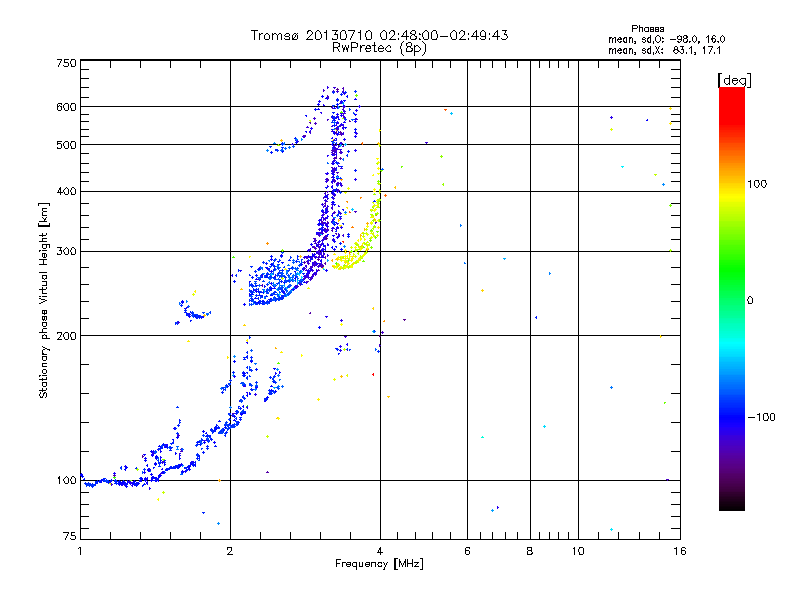The image size is (800, 600).
Task: Click the y-axis tick label '300'
Action: tap(66, 252)
